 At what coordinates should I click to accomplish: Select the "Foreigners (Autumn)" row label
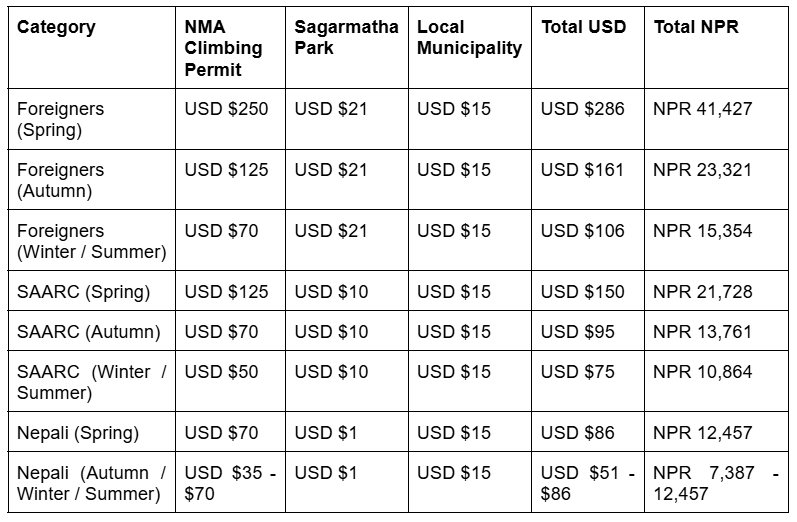click(61, 180)
